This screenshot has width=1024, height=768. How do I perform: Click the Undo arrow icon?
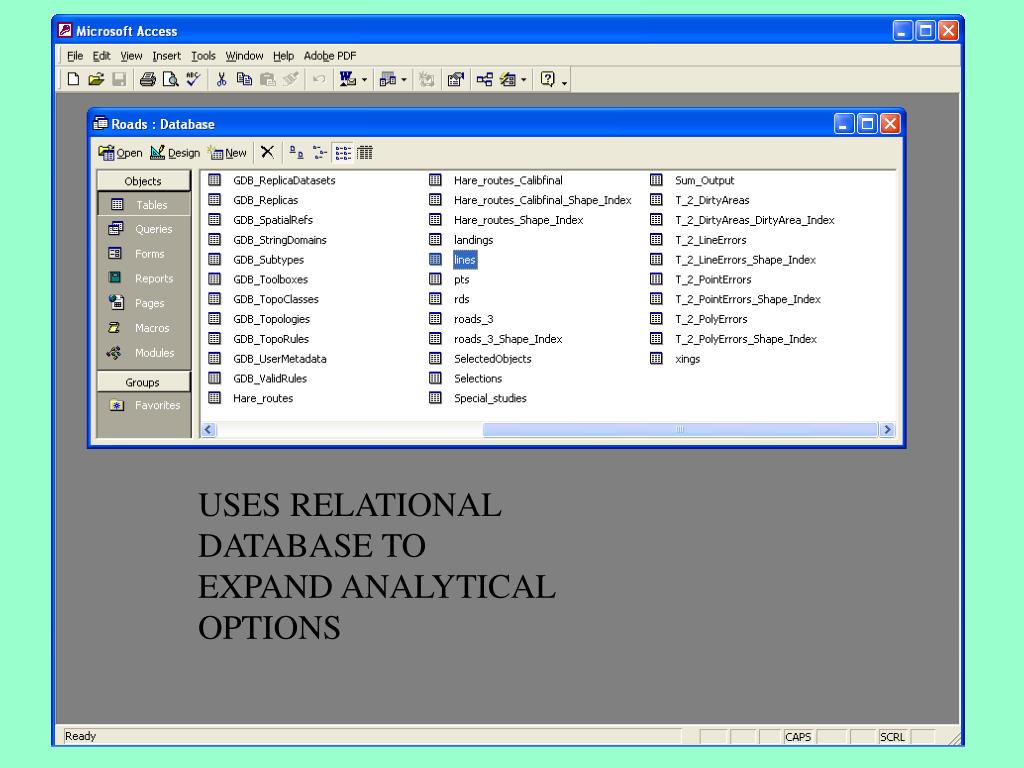[319, 80]
